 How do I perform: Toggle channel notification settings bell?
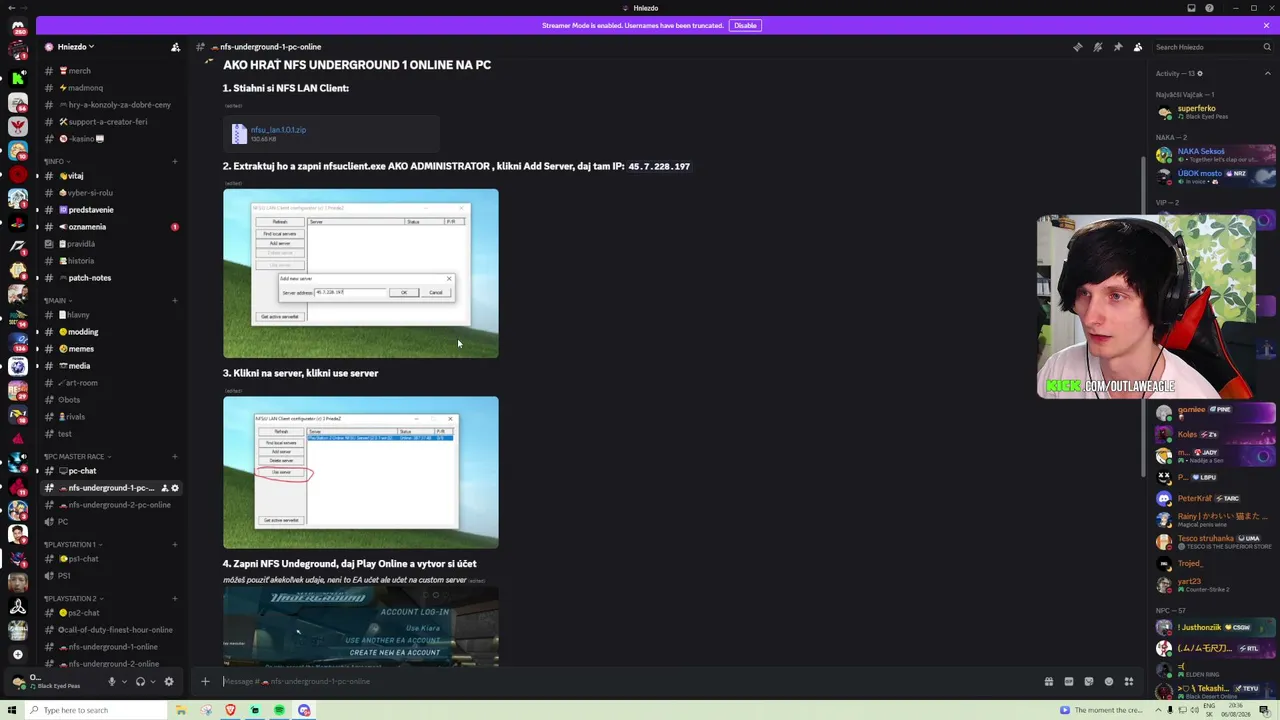click(1097, 47)
